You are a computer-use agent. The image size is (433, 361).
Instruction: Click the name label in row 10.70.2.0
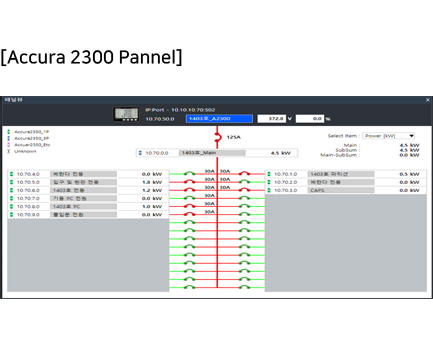341,182
